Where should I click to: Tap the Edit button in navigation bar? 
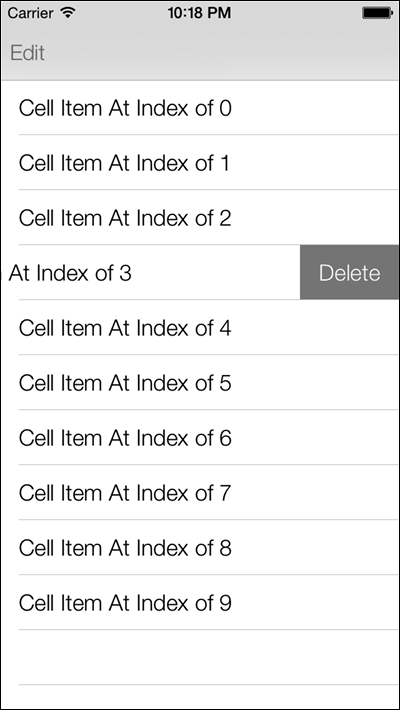coord(28,53)
